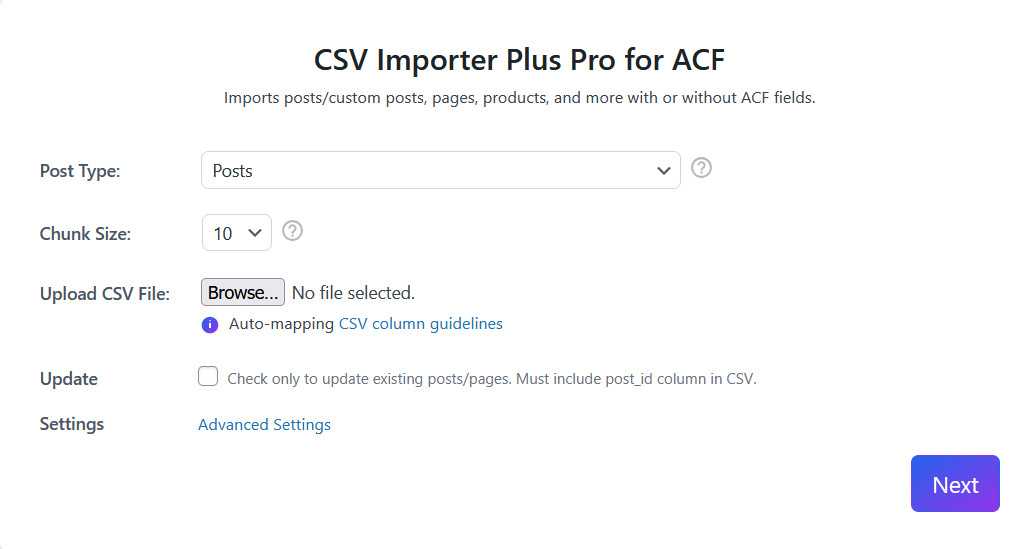Enable the update existing posts checkbox
Viewport: 1036px width, 549px height.
pos(208,376)
